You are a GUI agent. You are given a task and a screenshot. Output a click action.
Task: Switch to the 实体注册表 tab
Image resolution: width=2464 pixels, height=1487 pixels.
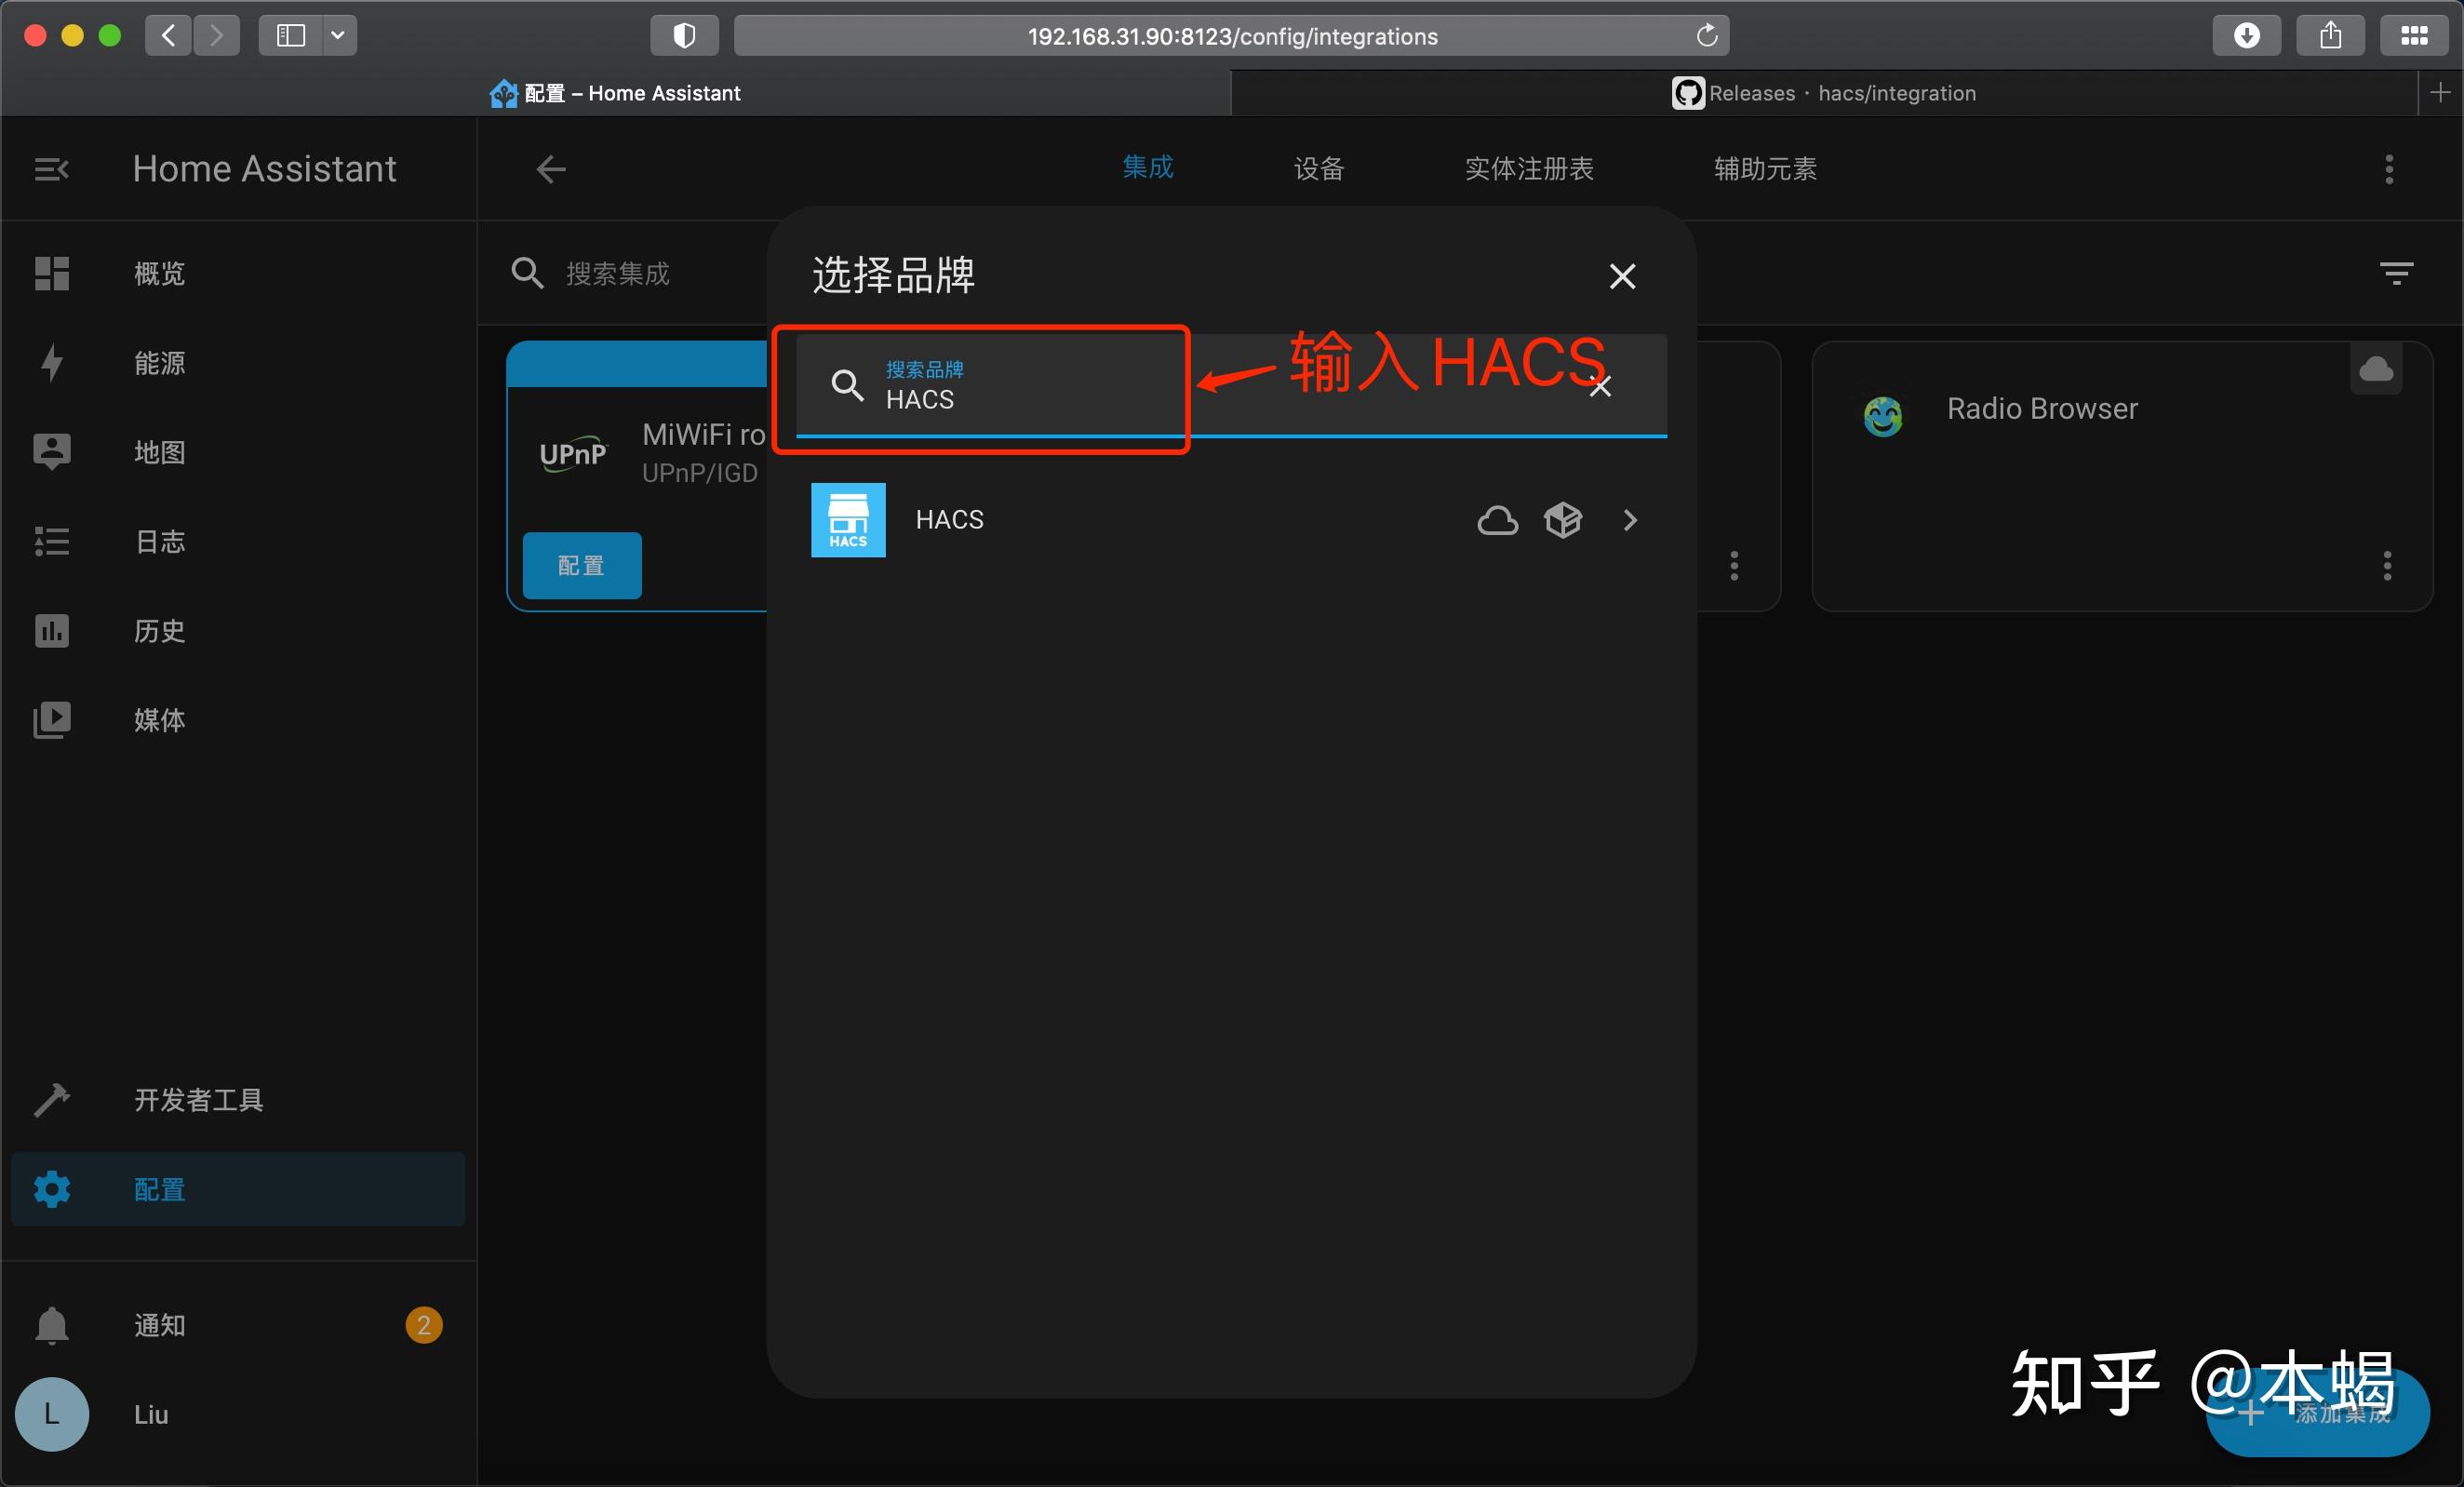pyautogui.click(x=1528, y=168)
